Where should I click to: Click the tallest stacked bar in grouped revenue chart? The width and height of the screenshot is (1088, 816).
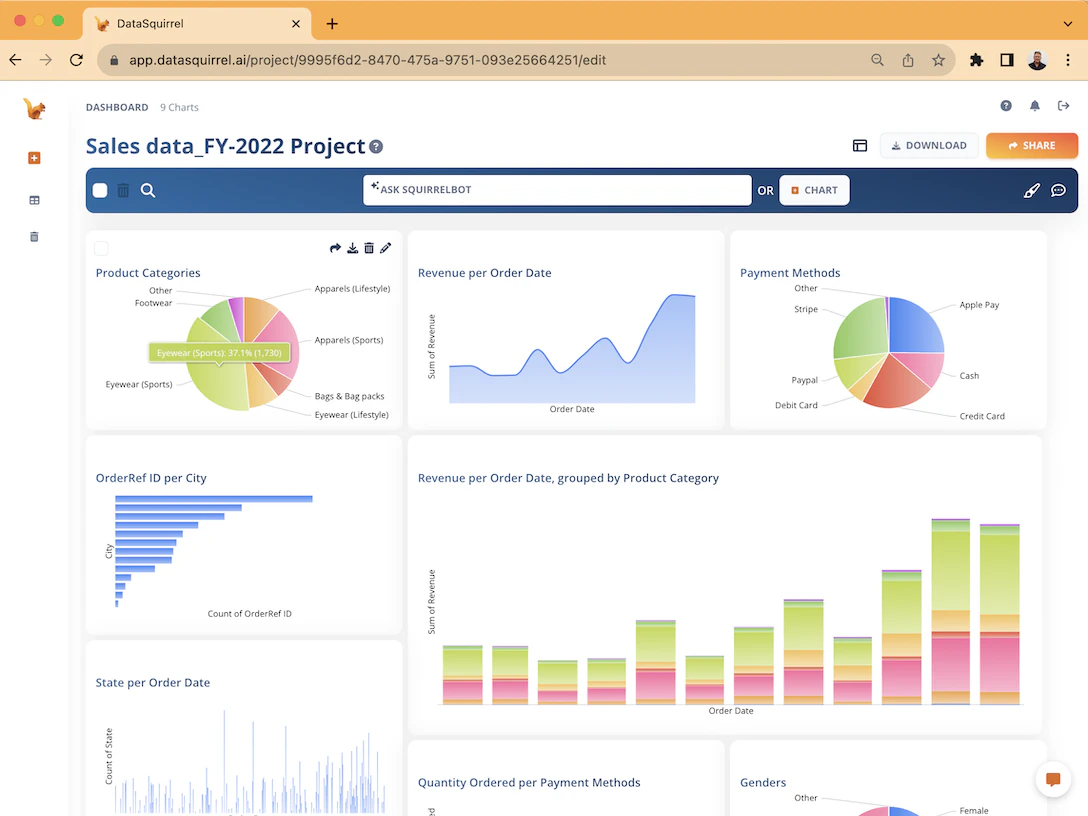pos(951,611)
